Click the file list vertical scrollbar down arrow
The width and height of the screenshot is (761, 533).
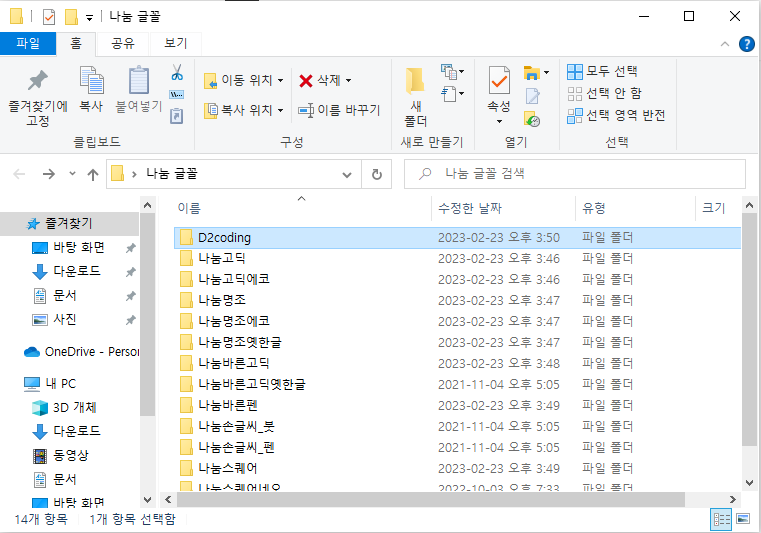(x=749, y=483)
